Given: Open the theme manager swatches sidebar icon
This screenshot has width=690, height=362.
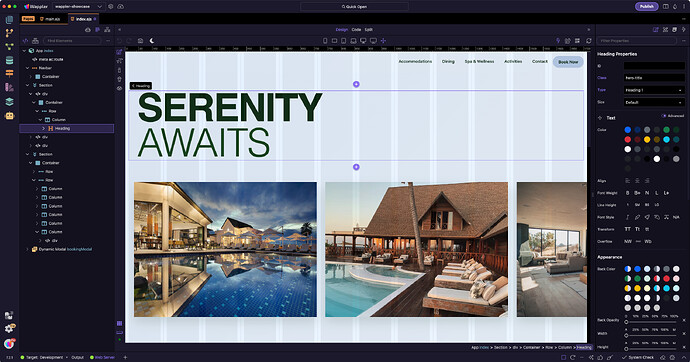Looking at the screenshot, I should [x=9, y=88].
